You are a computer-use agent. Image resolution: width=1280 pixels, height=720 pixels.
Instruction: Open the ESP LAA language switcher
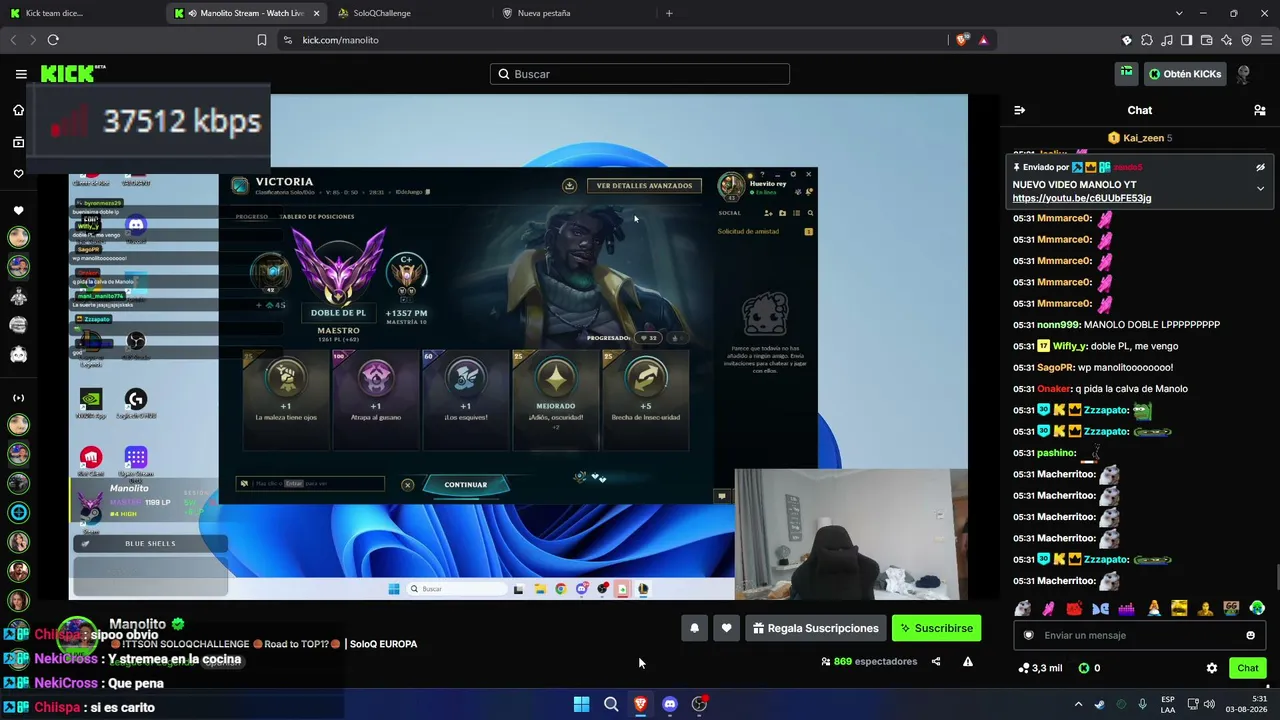(x=1168, y=704)
